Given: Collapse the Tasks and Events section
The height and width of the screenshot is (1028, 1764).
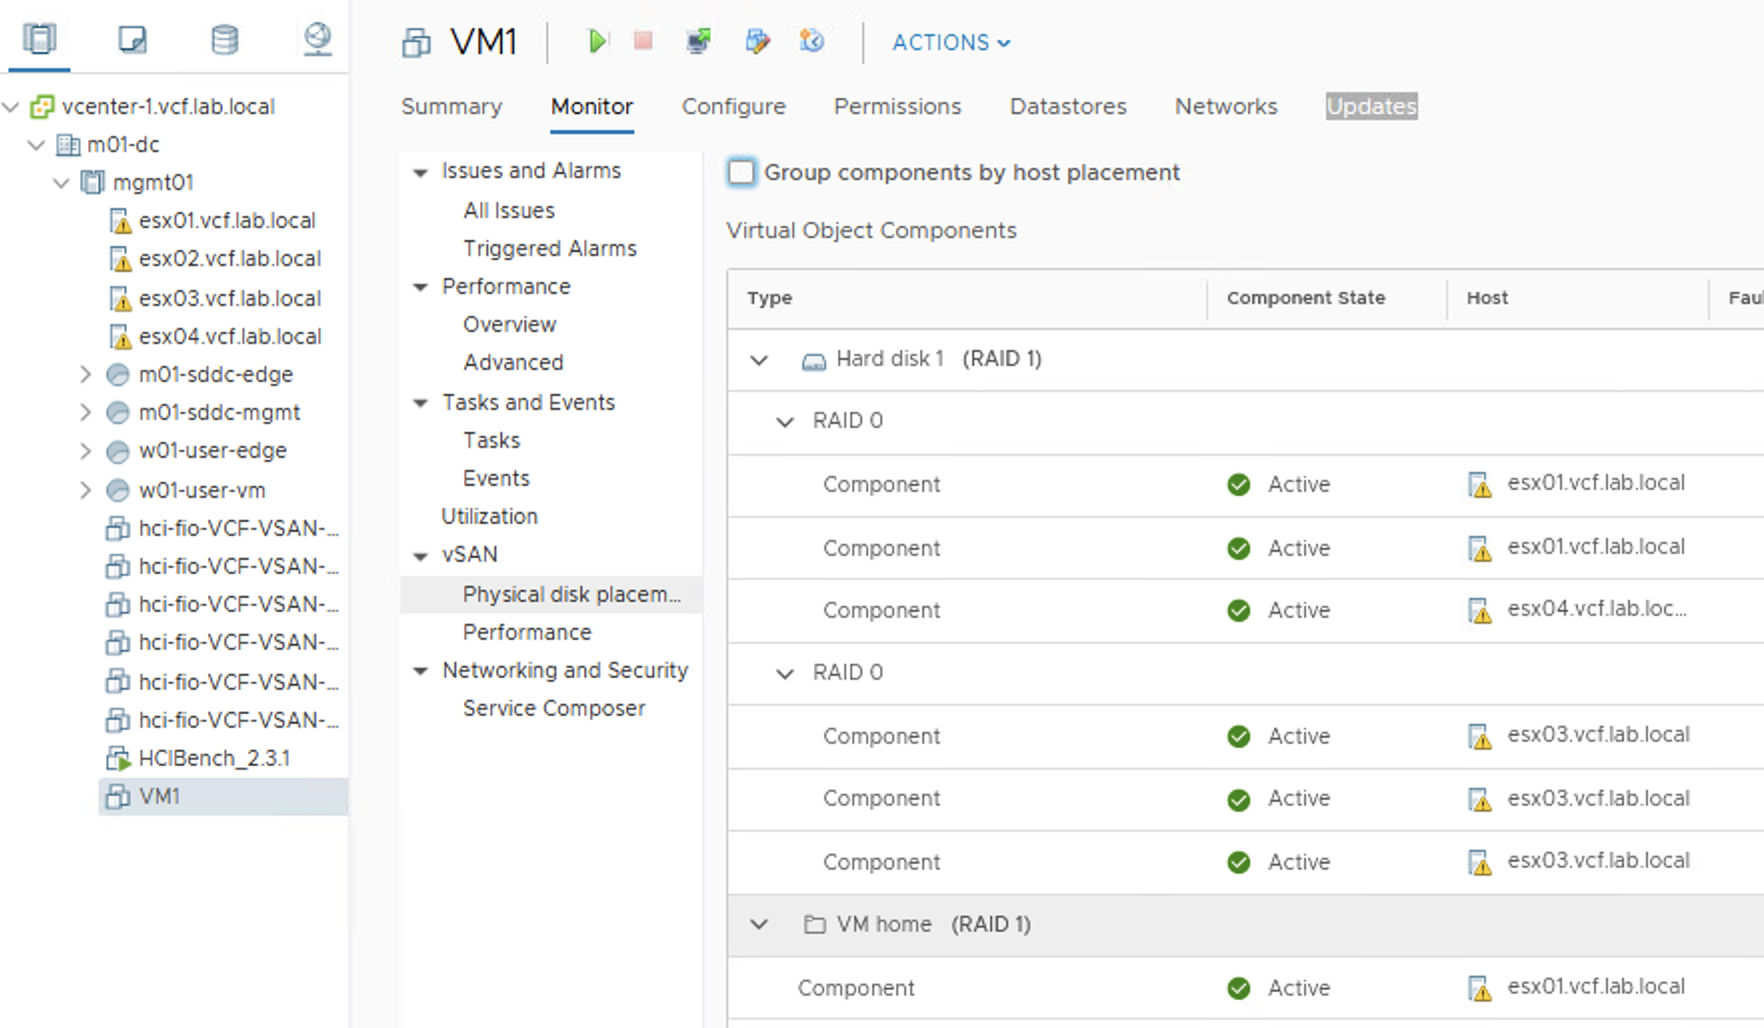Looking at the screenshot, I should click(421, 403).
